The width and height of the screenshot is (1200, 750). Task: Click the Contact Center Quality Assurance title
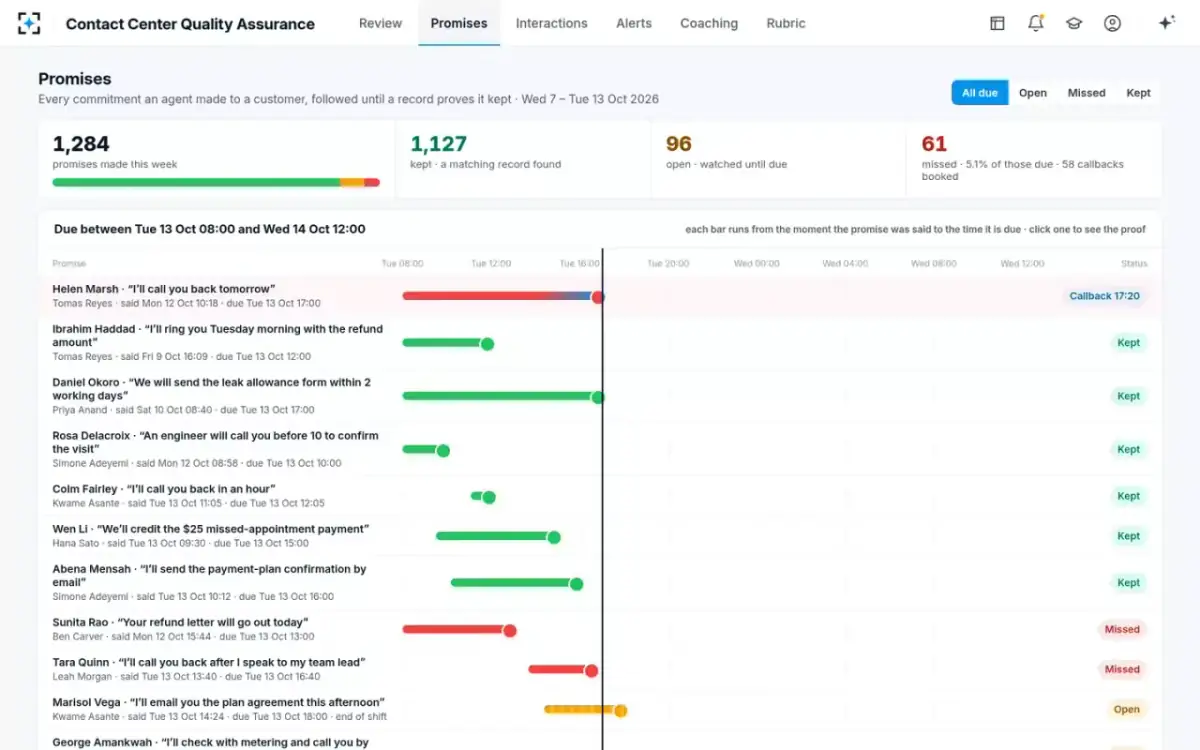point(190,24)
